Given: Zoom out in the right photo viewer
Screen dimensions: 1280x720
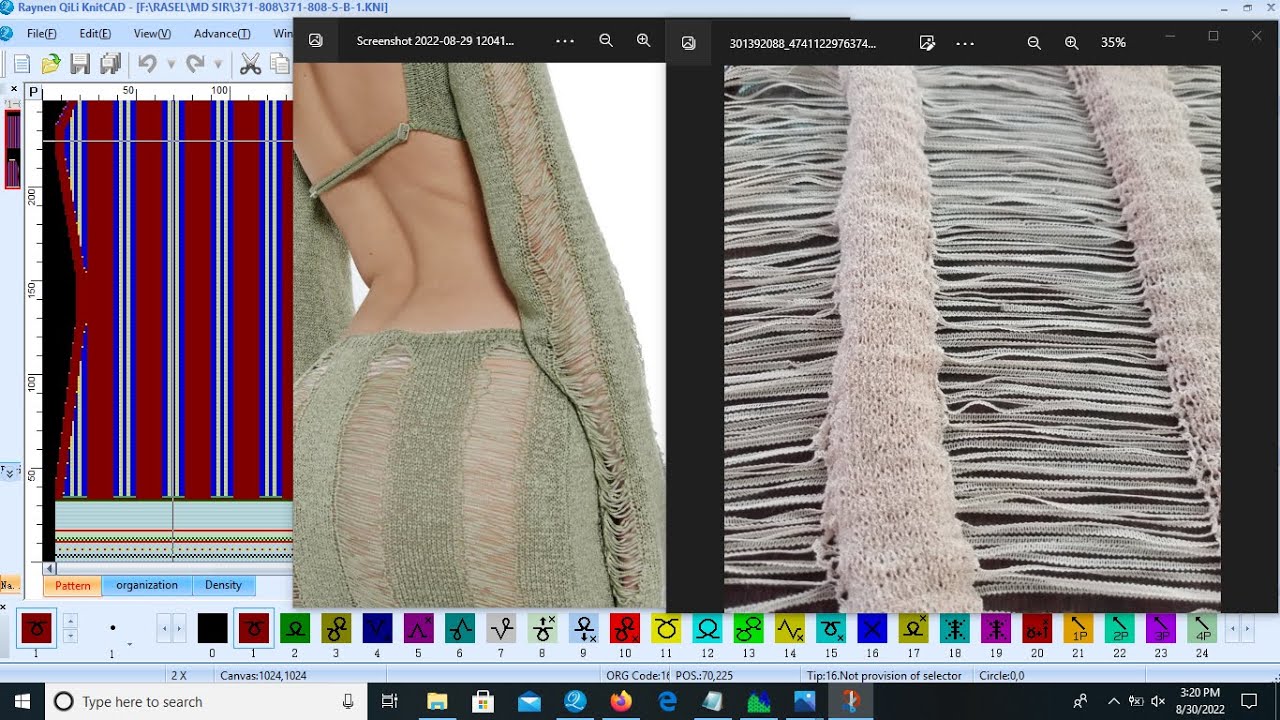Looking at the screenshot, I should click(1034, 43).
